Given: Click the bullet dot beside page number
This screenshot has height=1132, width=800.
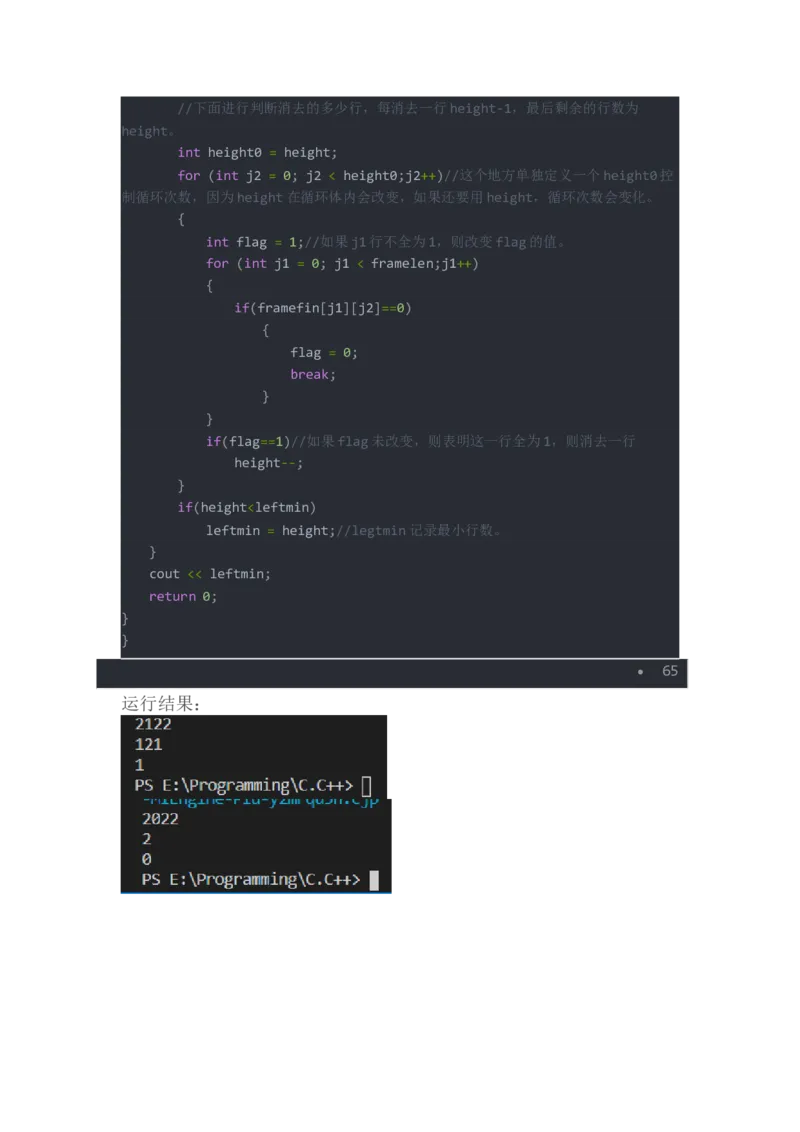Looking at the screenshot, I should [640, 672].
